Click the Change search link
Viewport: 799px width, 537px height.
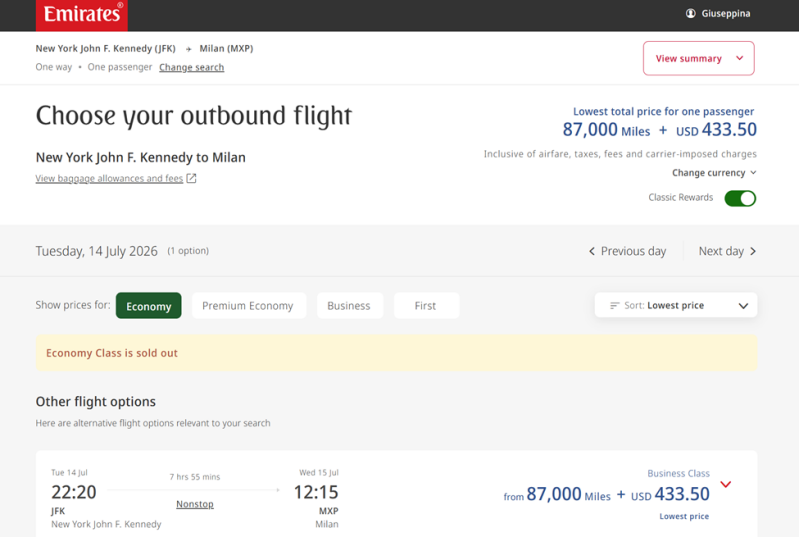[x=191, y=68]
